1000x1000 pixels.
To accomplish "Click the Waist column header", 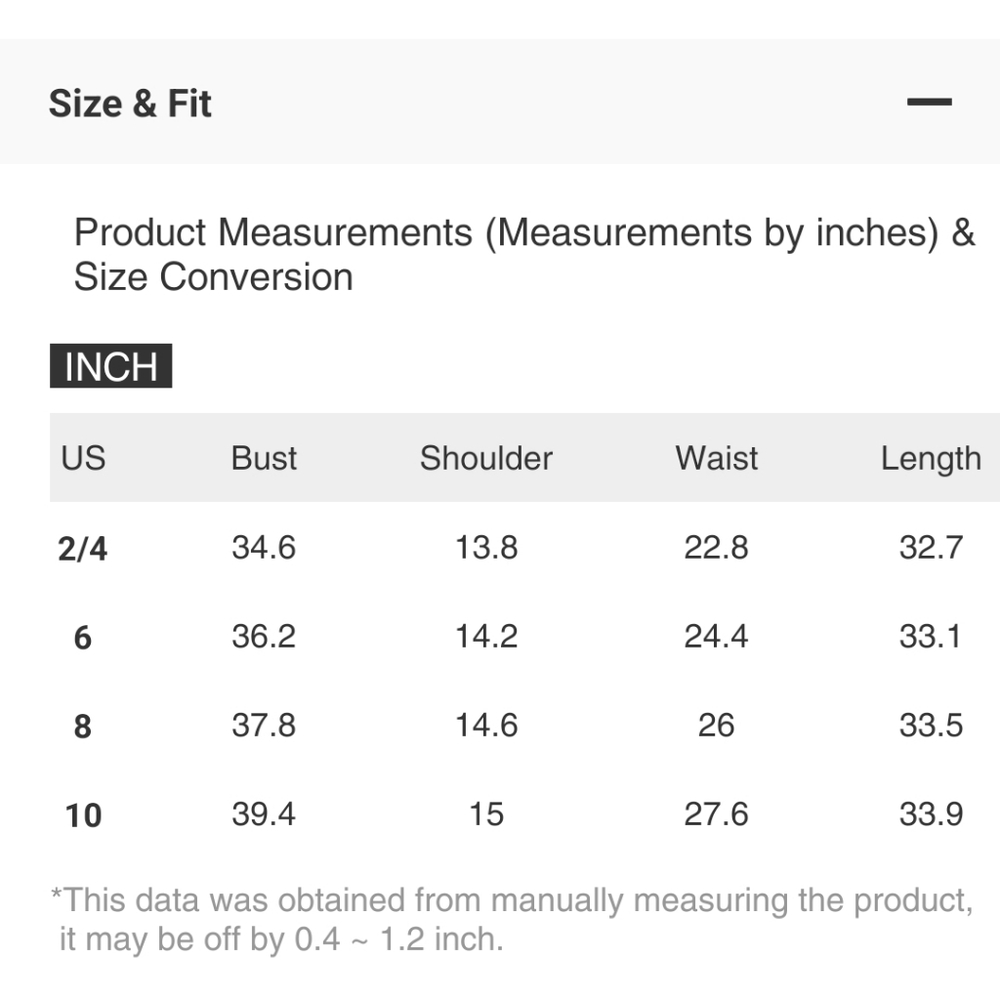I will (716, 458).
